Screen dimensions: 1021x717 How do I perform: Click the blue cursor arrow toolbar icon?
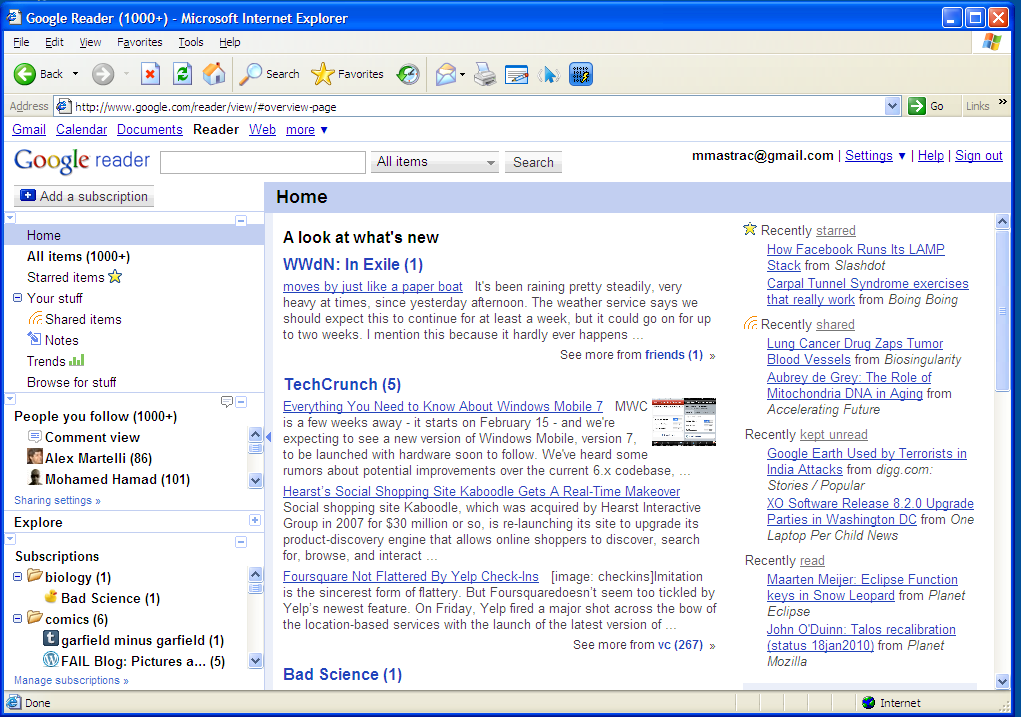(x=549, y=74)
